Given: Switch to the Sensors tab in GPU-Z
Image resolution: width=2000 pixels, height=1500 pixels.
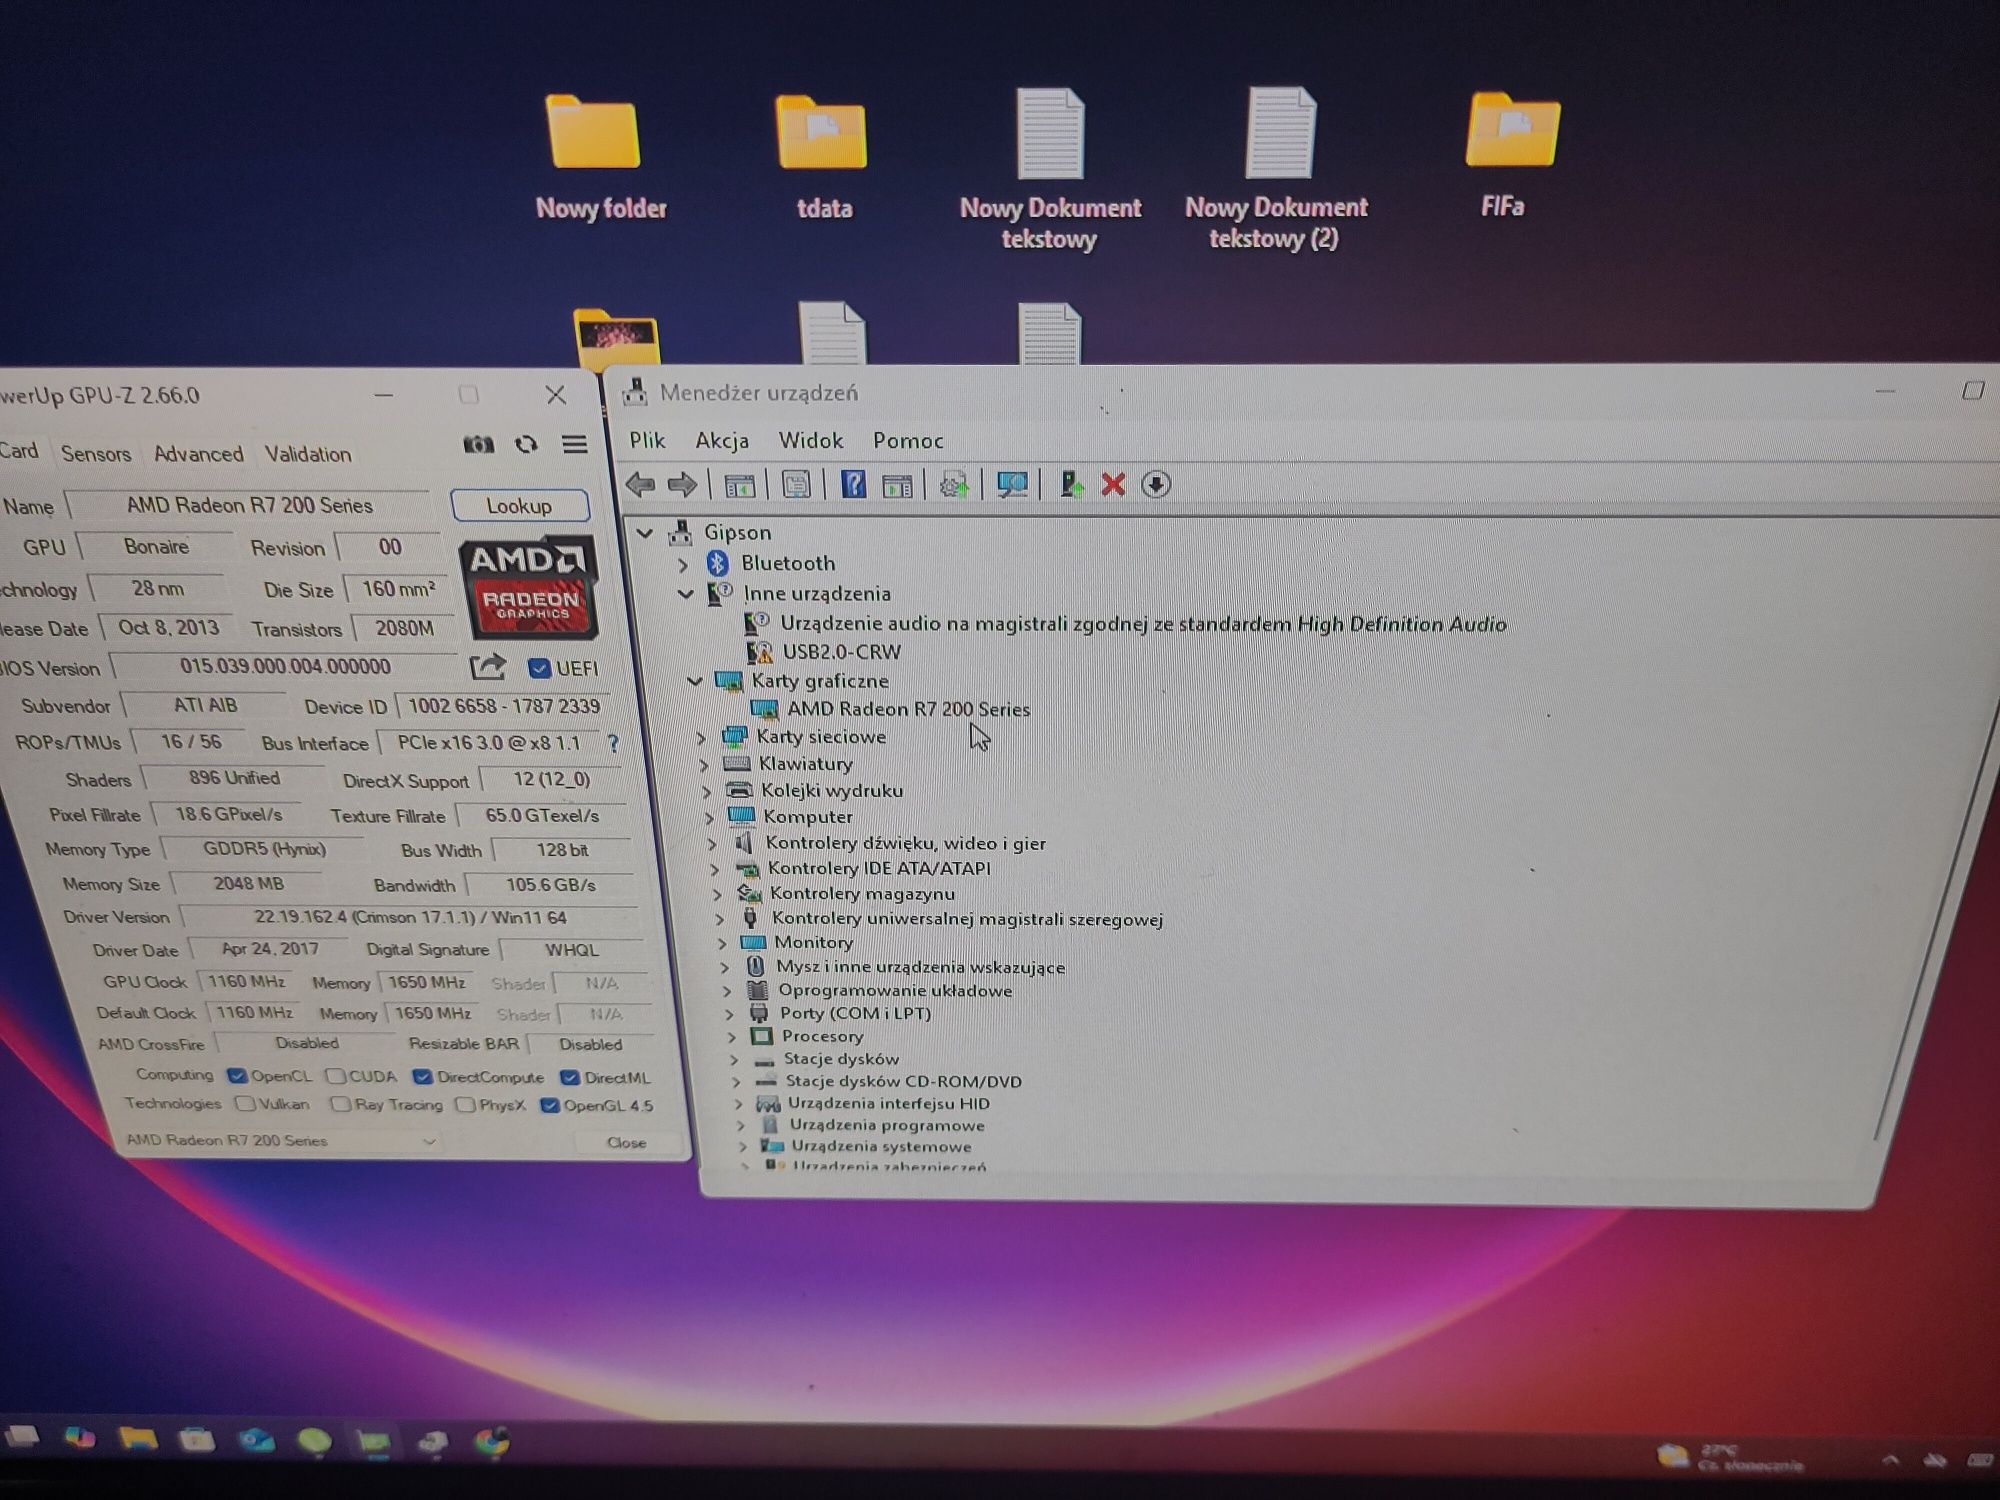Looking at the screenshot, I should tap(96, 453).
